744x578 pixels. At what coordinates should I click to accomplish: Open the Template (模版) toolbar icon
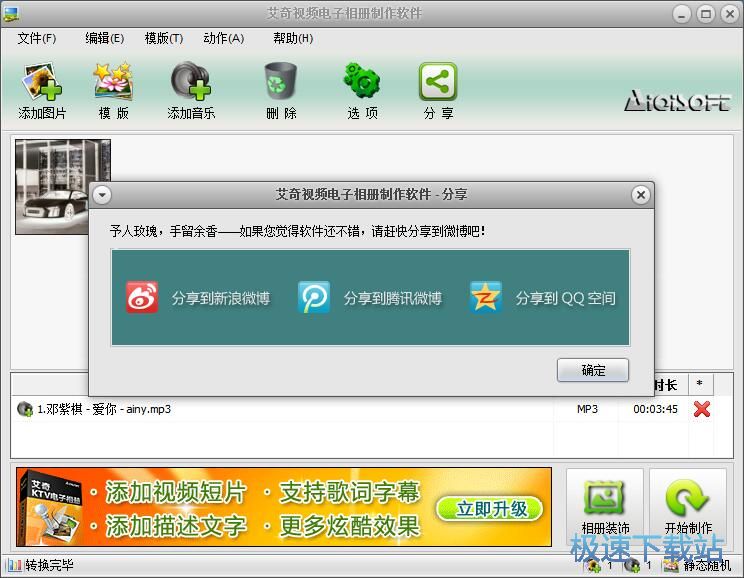[113, 91]
